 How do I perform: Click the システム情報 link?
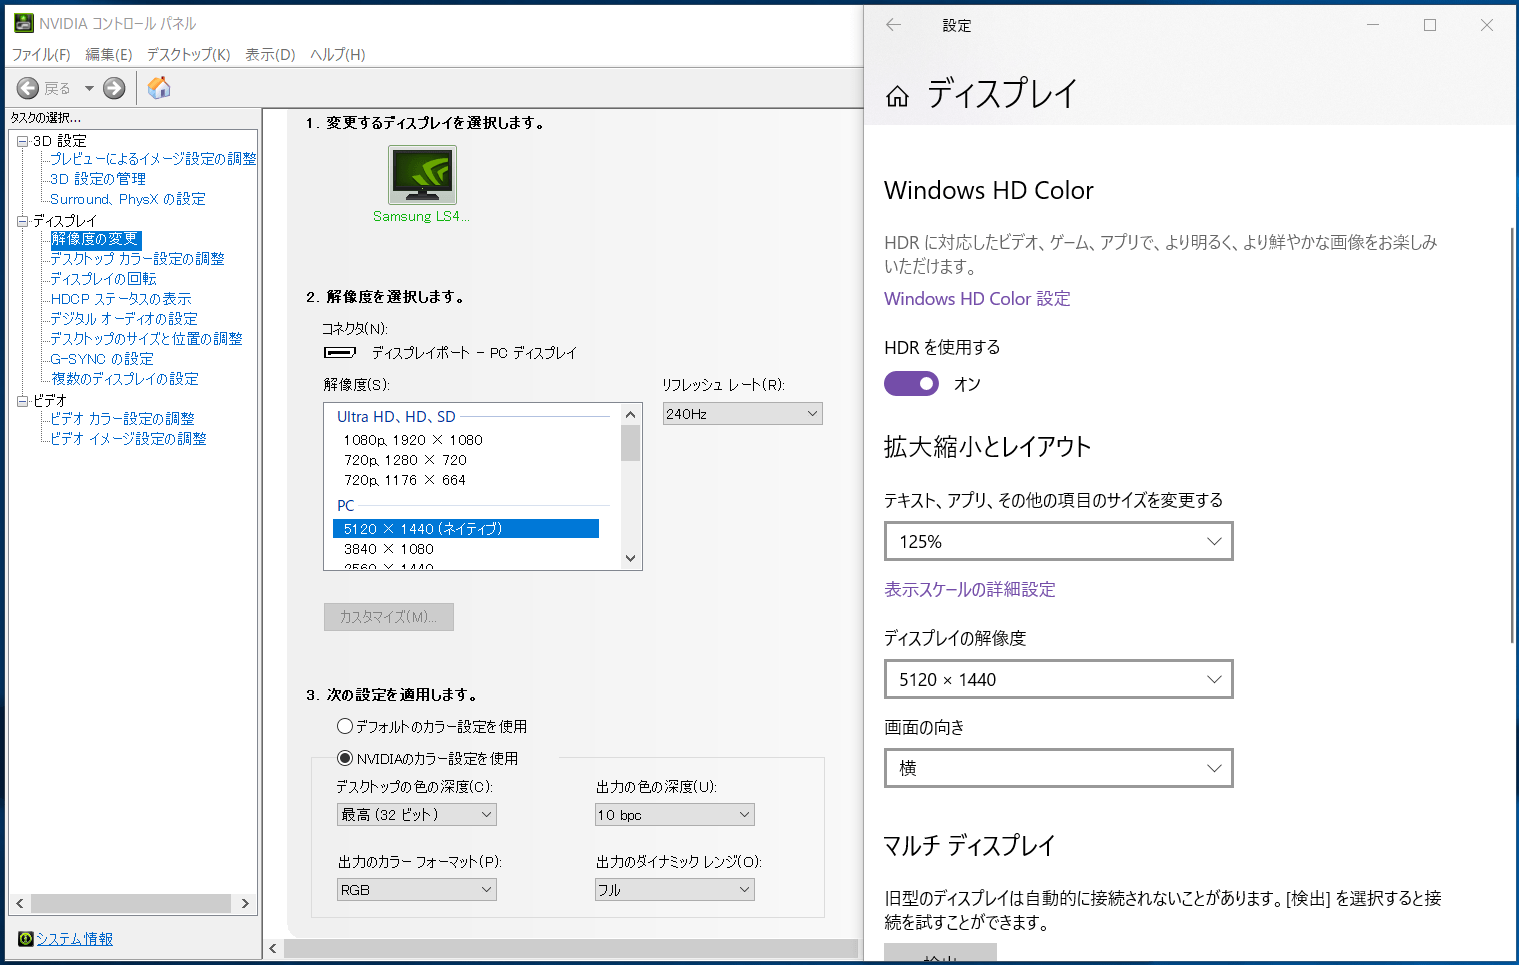[74, 938]
